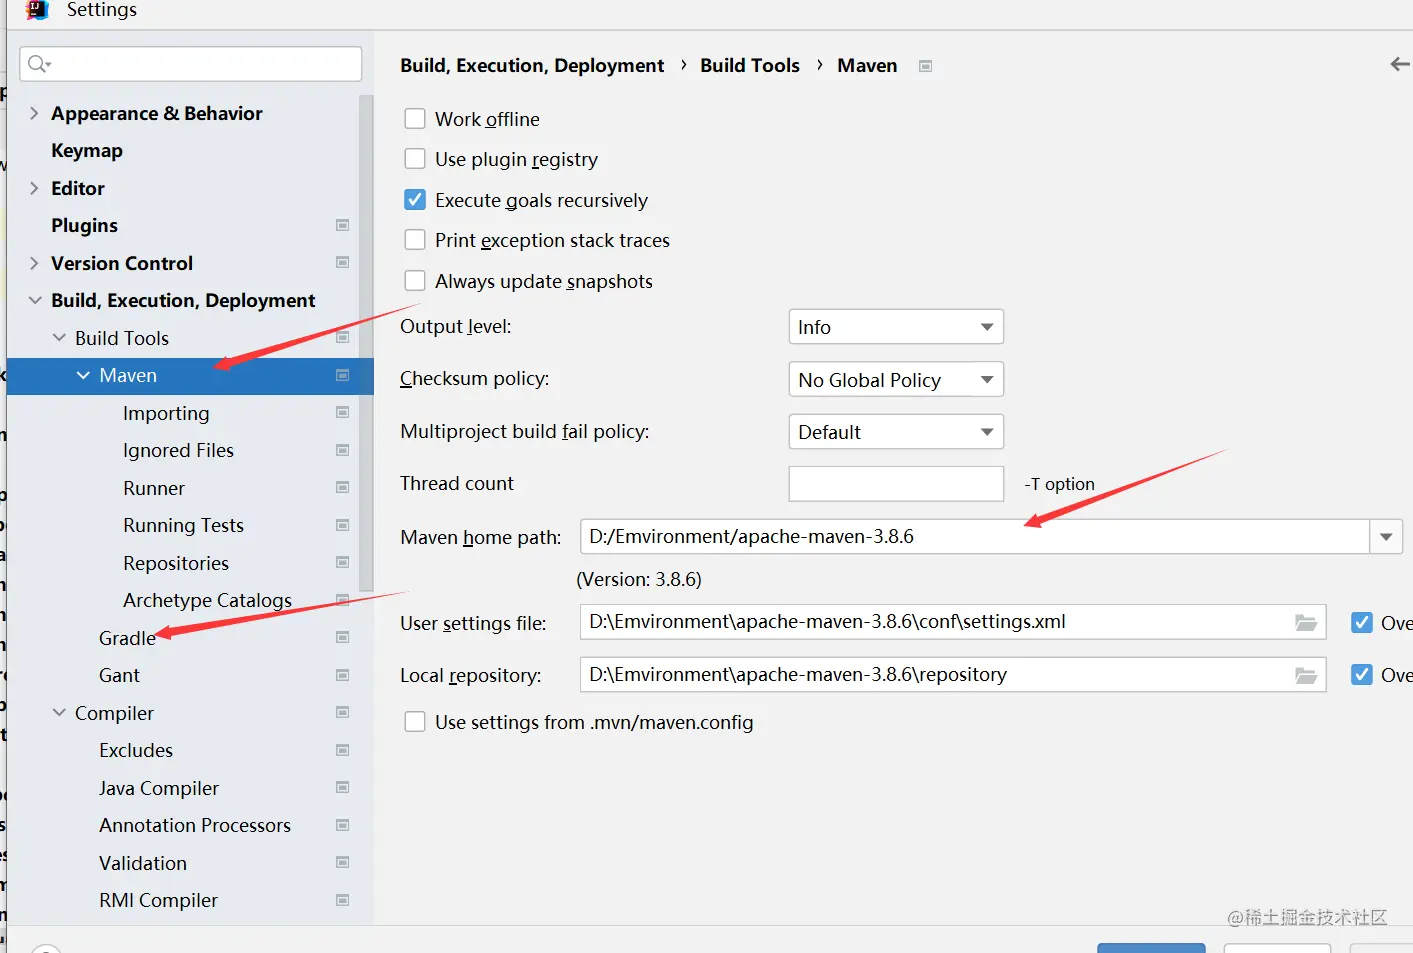Click the Local repository path field
The height and width of the screenshot is (953, 1413).
(x=953, y=675)
